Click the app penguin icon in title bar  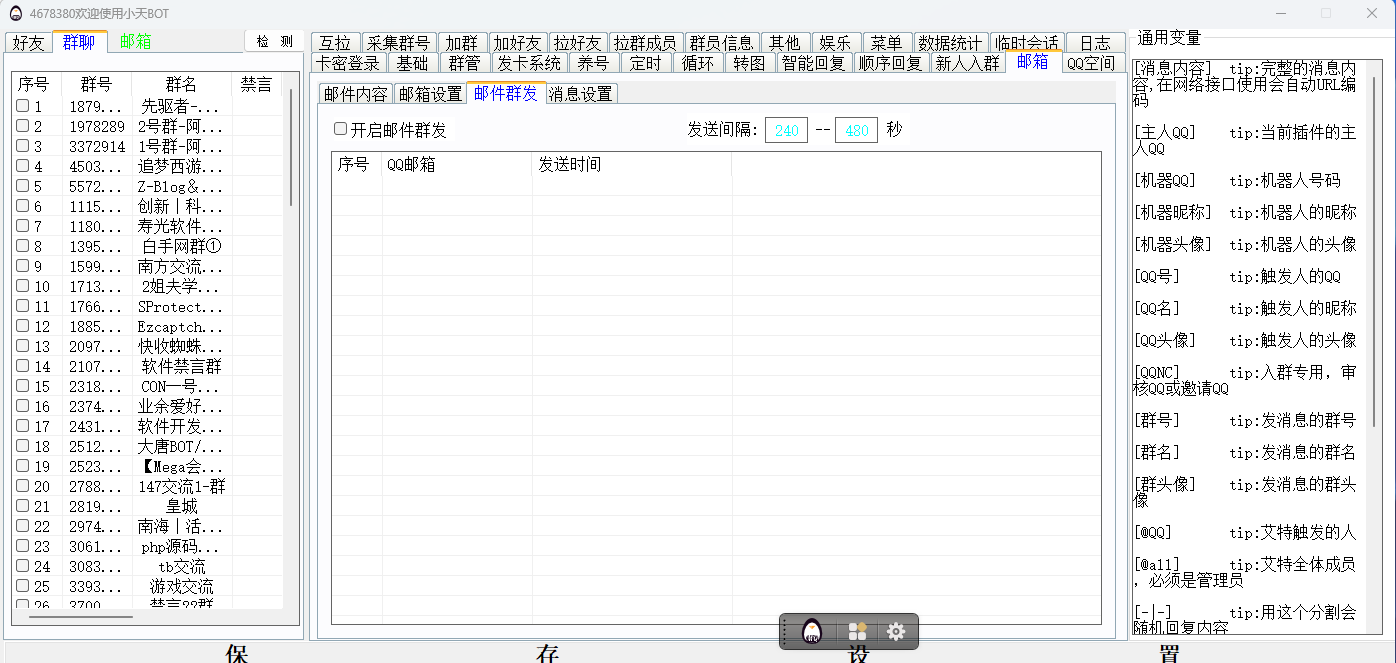(15, 13)
